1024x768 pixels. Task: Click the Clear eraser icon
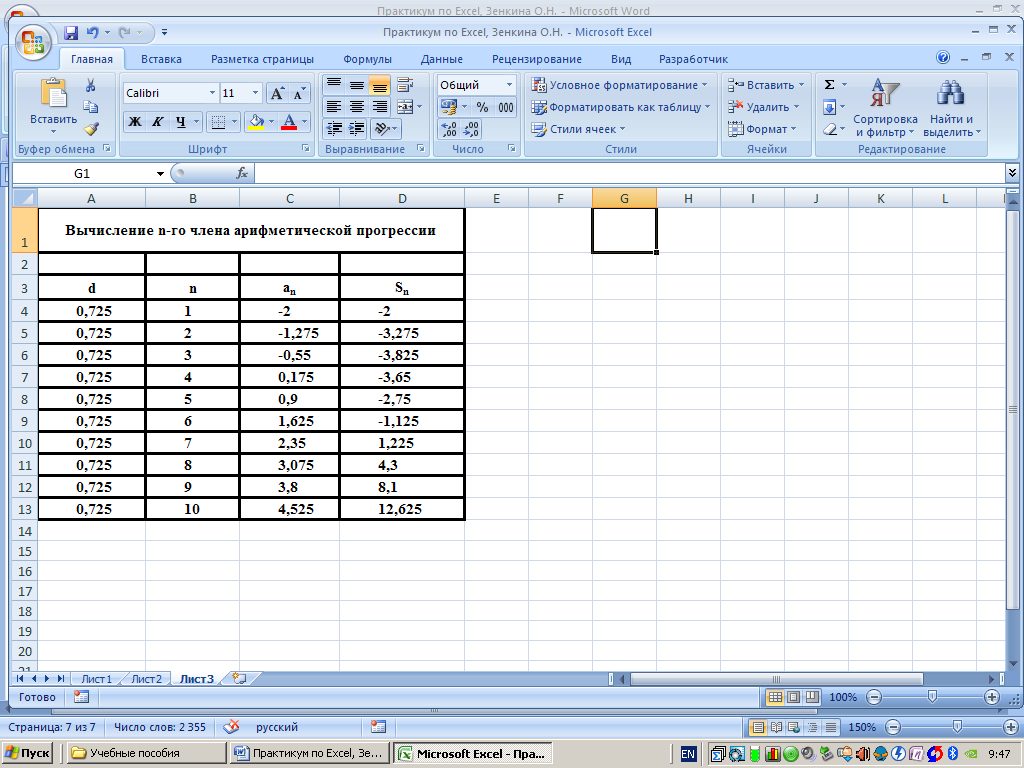pyautogui.click(x=829, y=129)
